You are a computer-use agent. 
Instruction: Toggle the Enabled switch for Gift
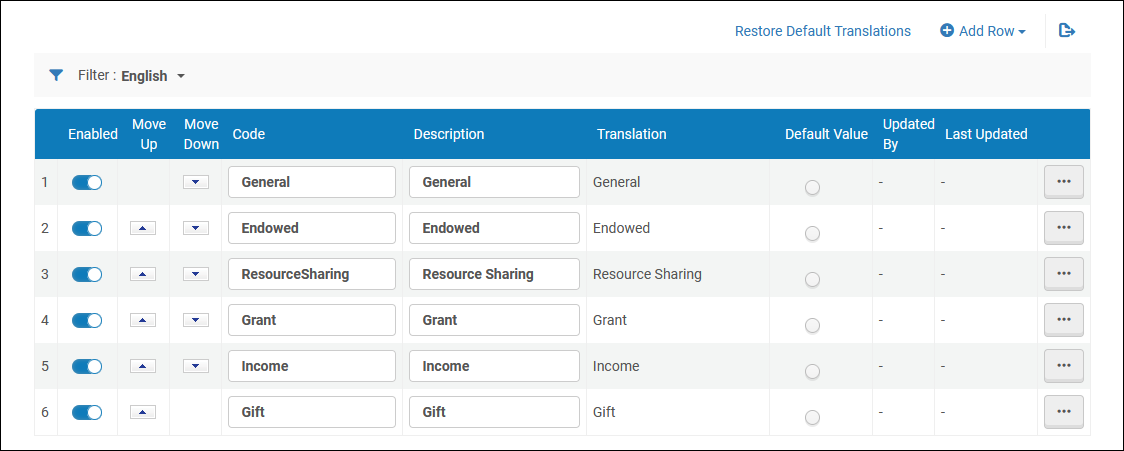click(87, 412)
